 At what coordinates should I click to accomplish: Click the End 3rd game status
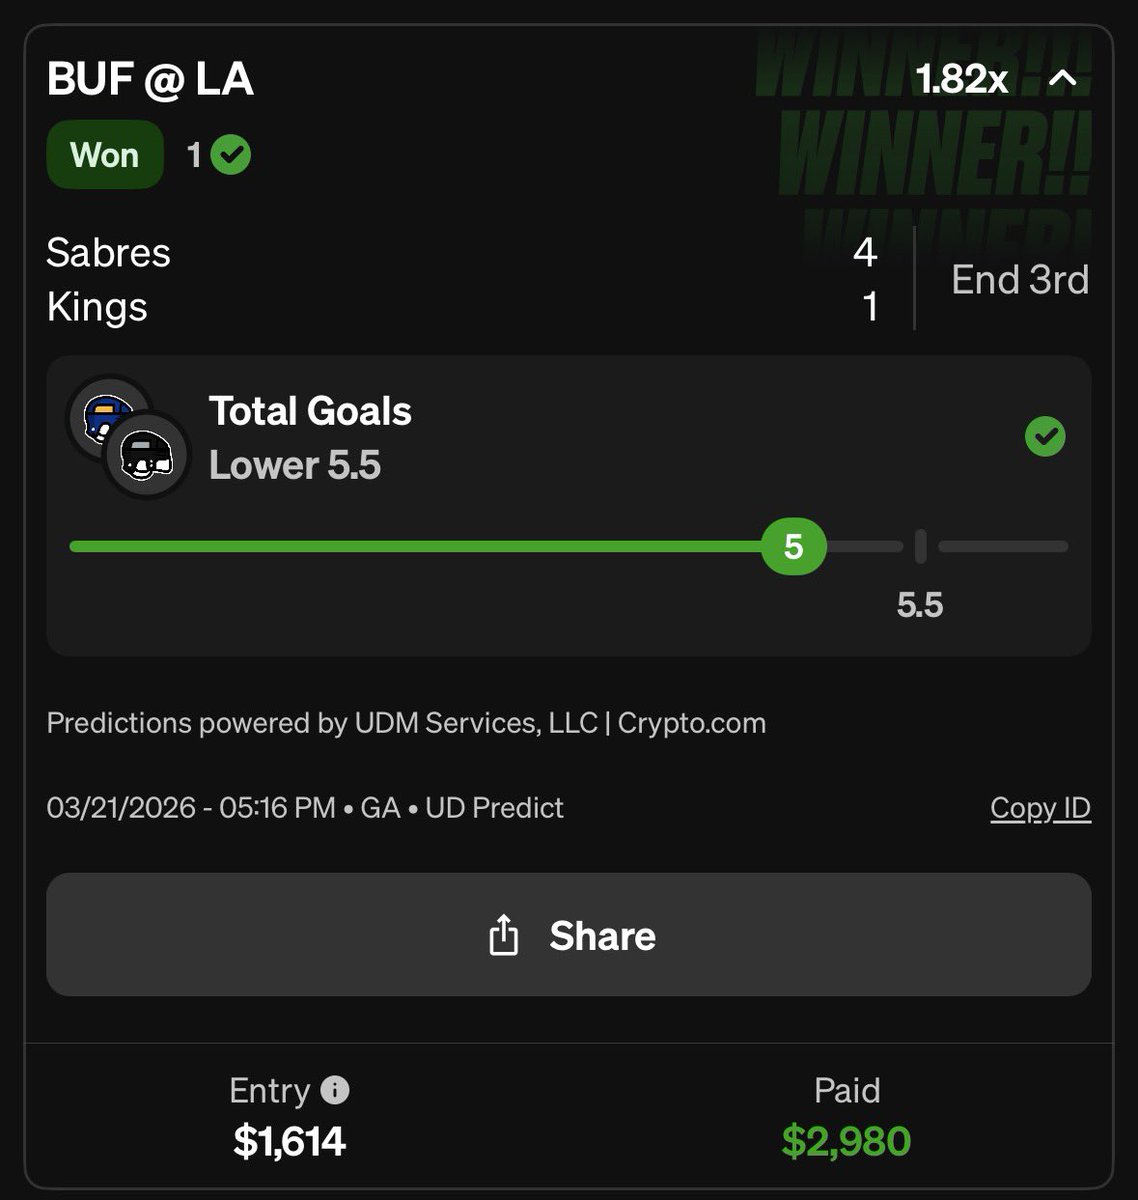[1019, 280]
